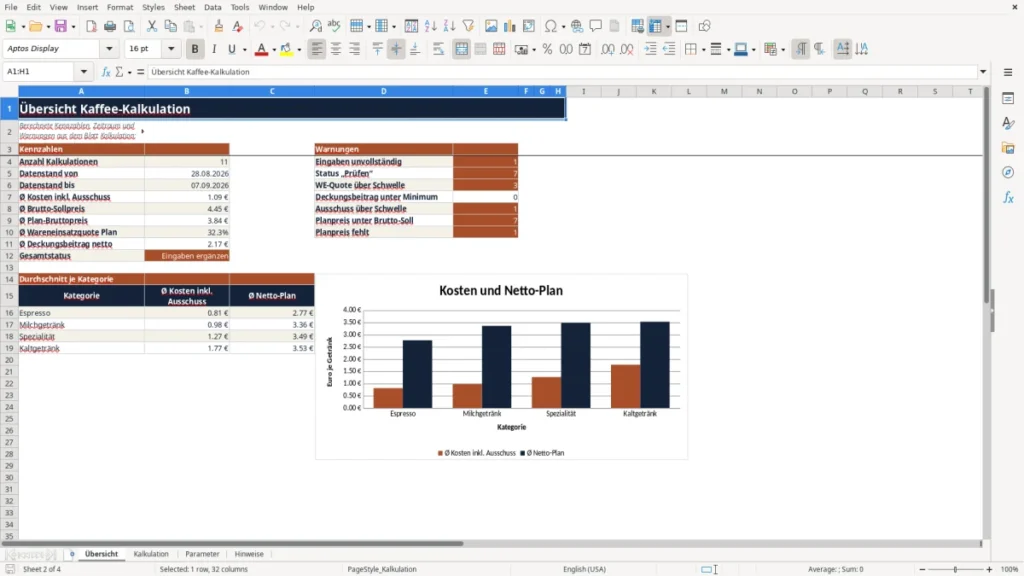1024x576 pixels.
Task: Toggle bold formatting
Action: tap(195, 49)
